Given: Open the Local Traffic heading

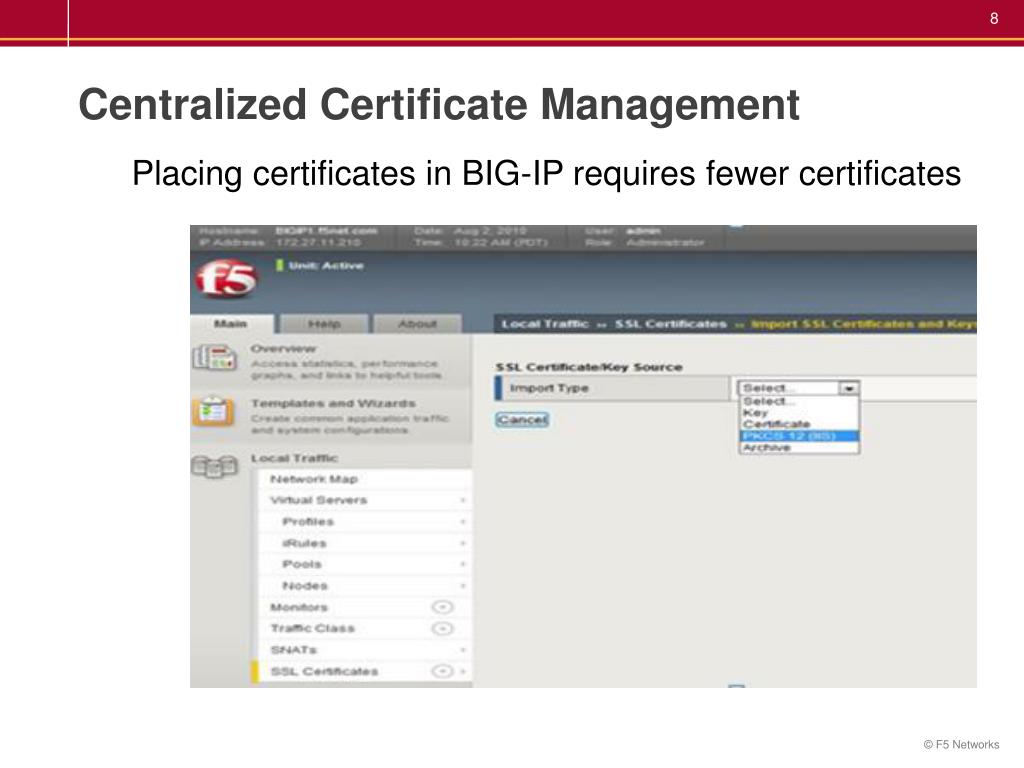Looking at the screenshot, I should tap(295, 458).
